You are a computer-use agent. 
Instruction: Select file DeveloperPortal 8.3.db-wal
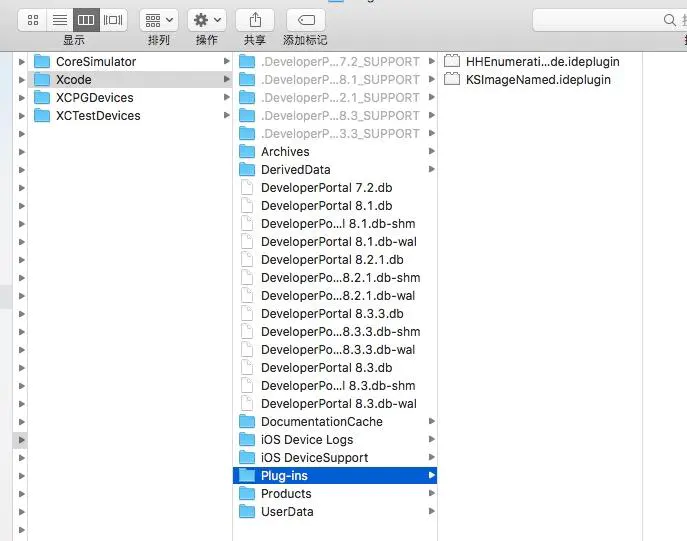pyautogui.click(x=335, y=403)
